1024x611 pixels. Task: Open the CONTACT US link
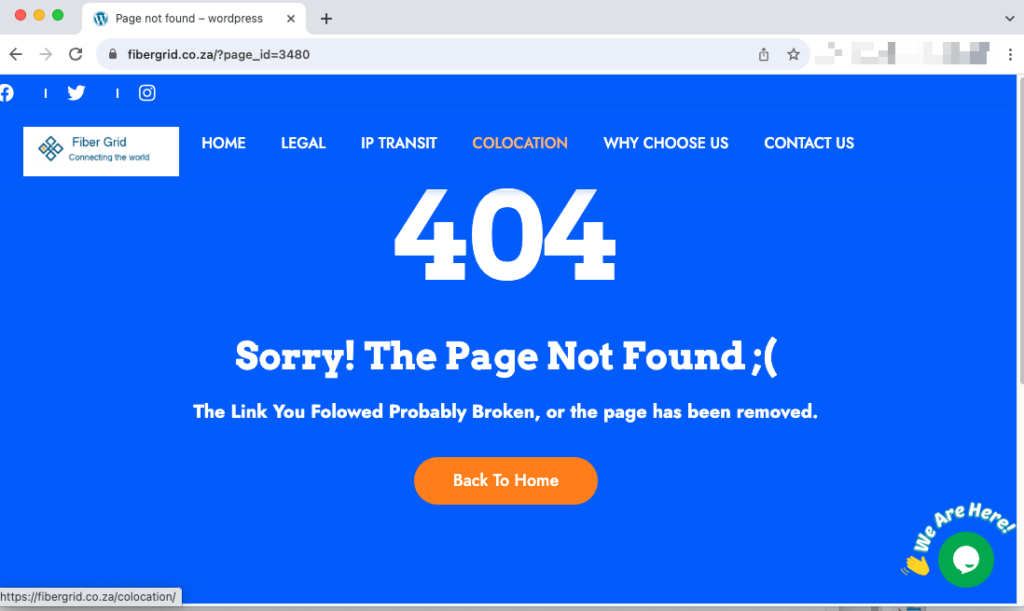[x=808, y=143]
